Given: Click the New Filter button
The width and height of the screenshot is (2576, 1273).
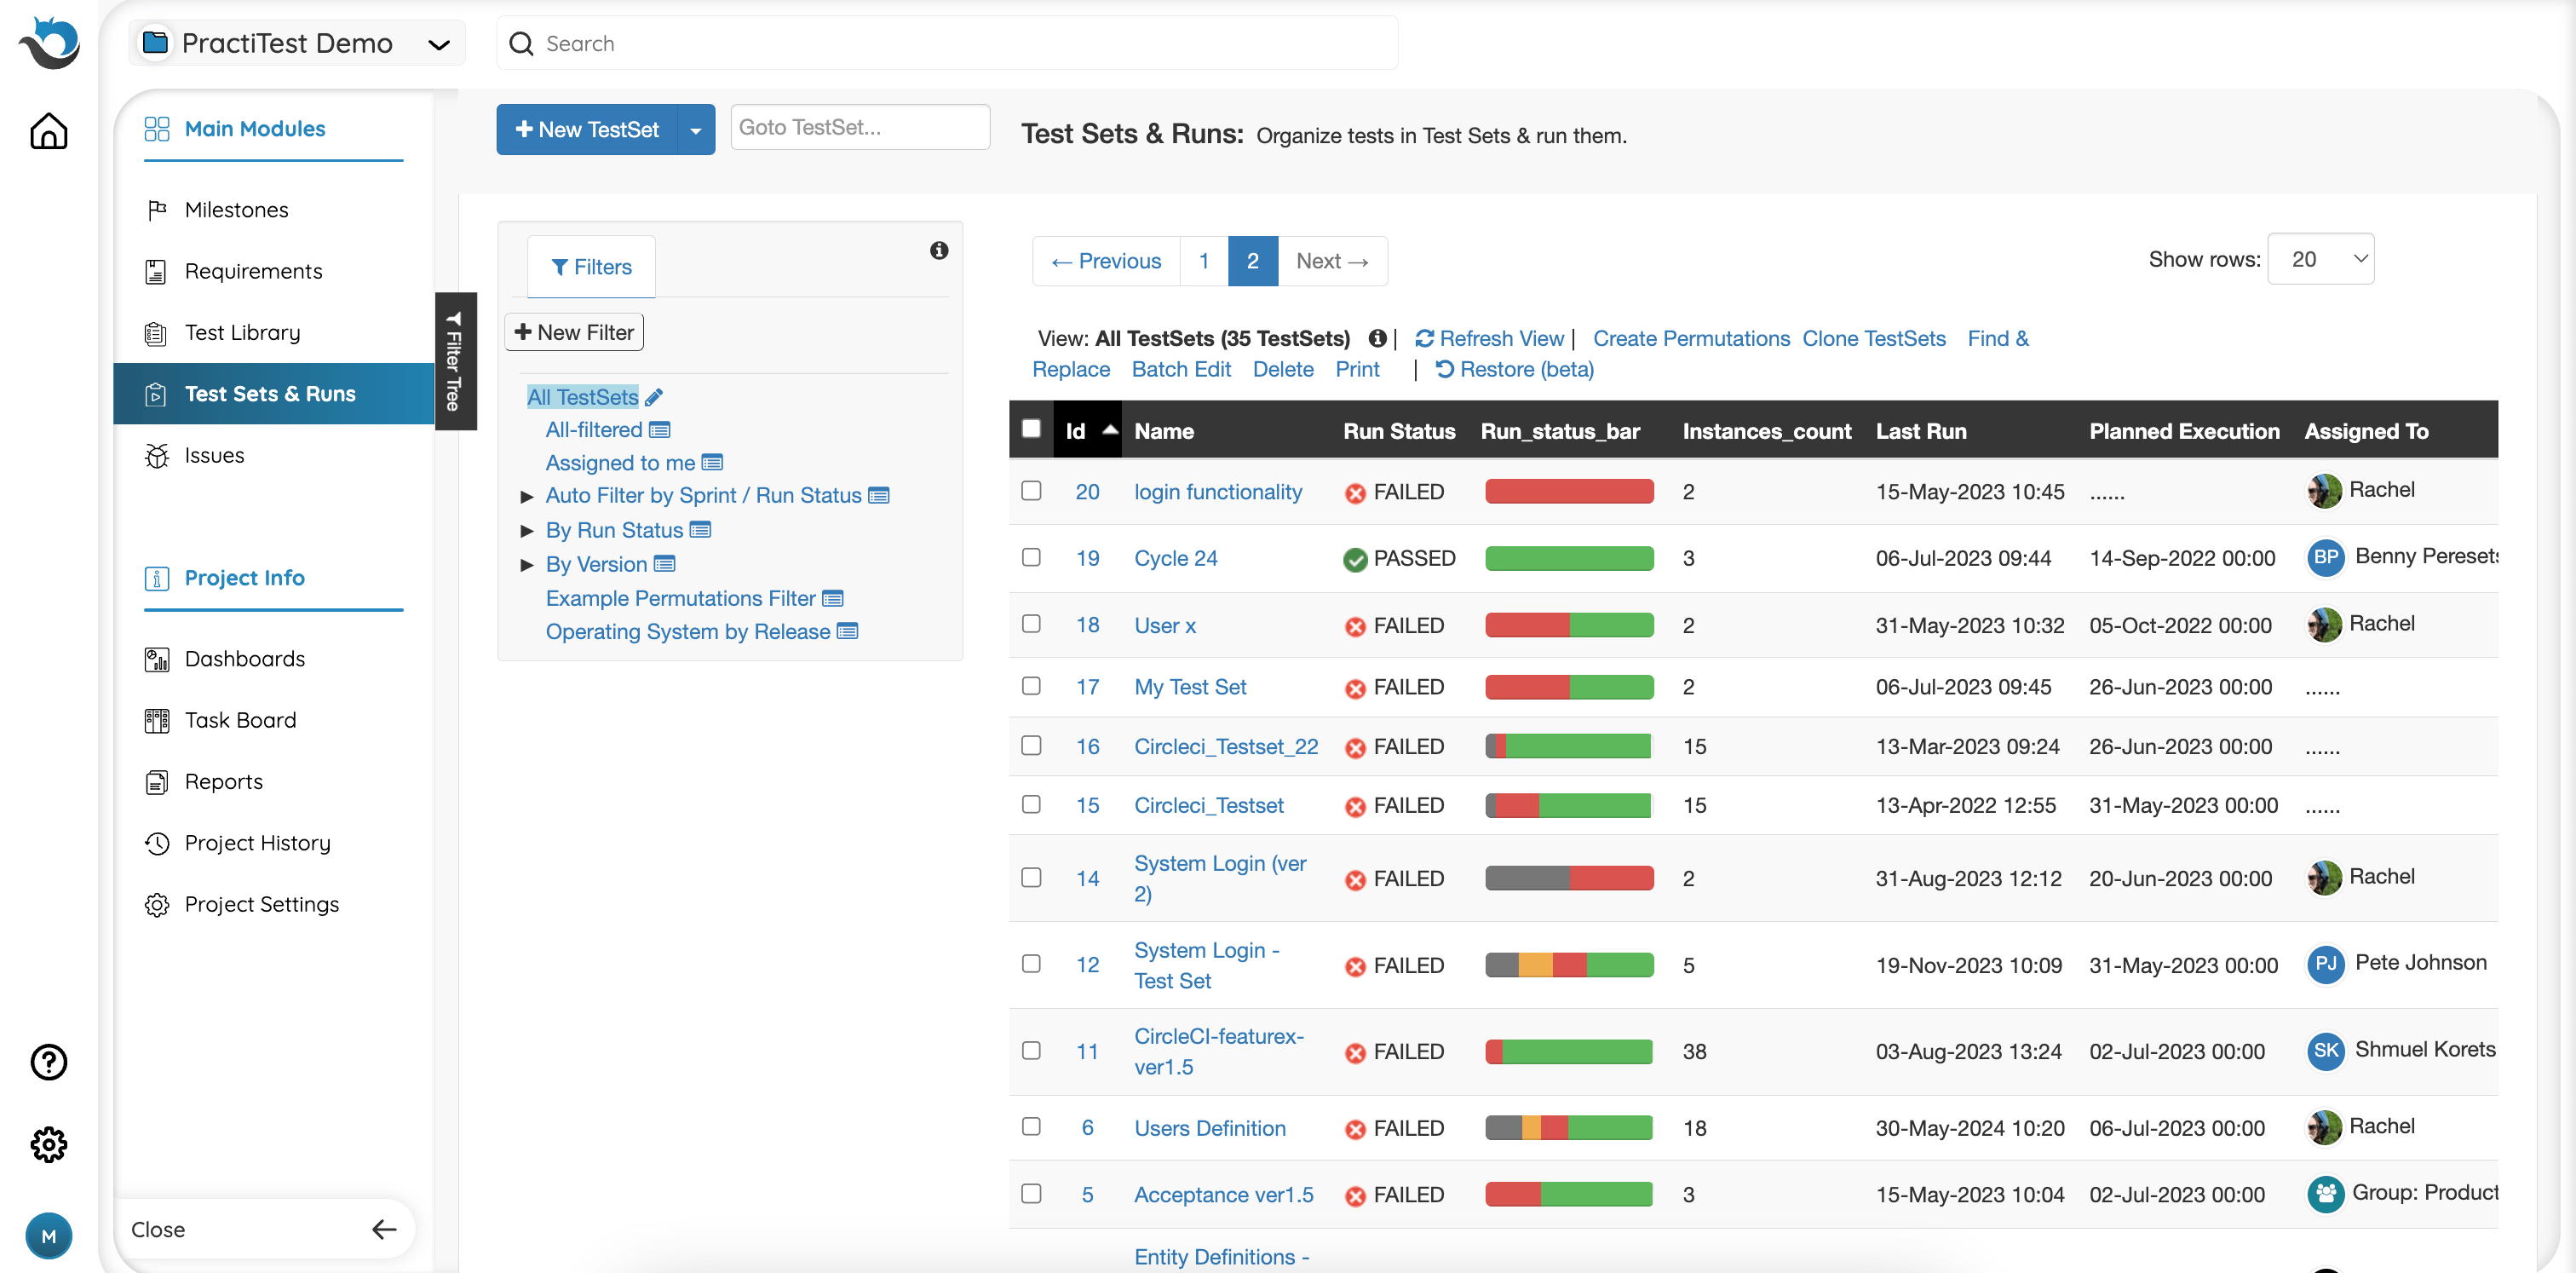Looking at the screenshot, I should click(574, 332).
